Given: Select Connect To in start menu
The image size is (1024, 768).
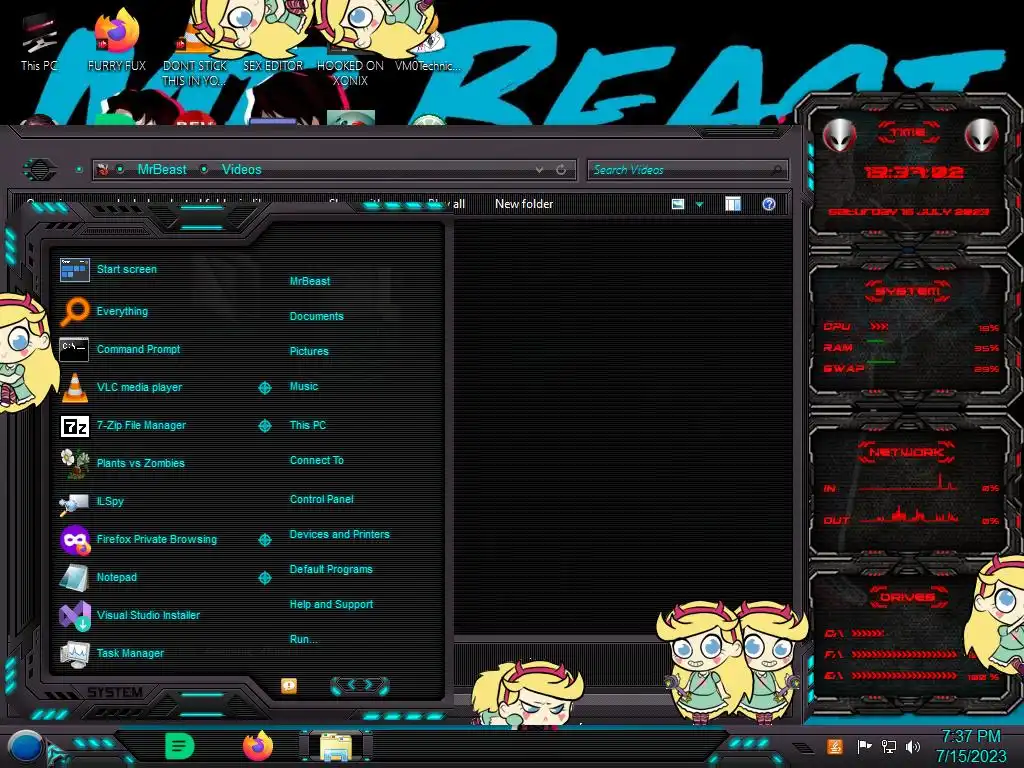Looking at the screenshot, I should point(317,460).
